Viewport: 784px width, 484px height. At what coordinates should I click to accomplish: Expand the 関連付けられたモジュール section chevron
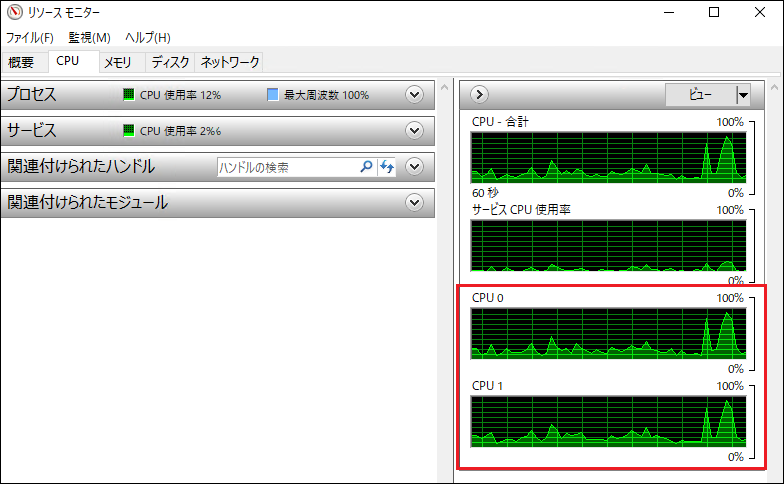click(416, 203)
